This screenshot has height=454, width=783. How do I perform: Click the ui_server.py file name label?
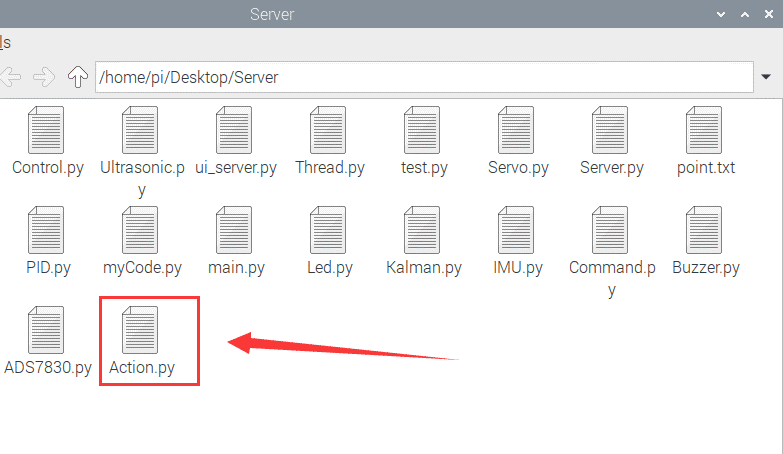[236, 168]
